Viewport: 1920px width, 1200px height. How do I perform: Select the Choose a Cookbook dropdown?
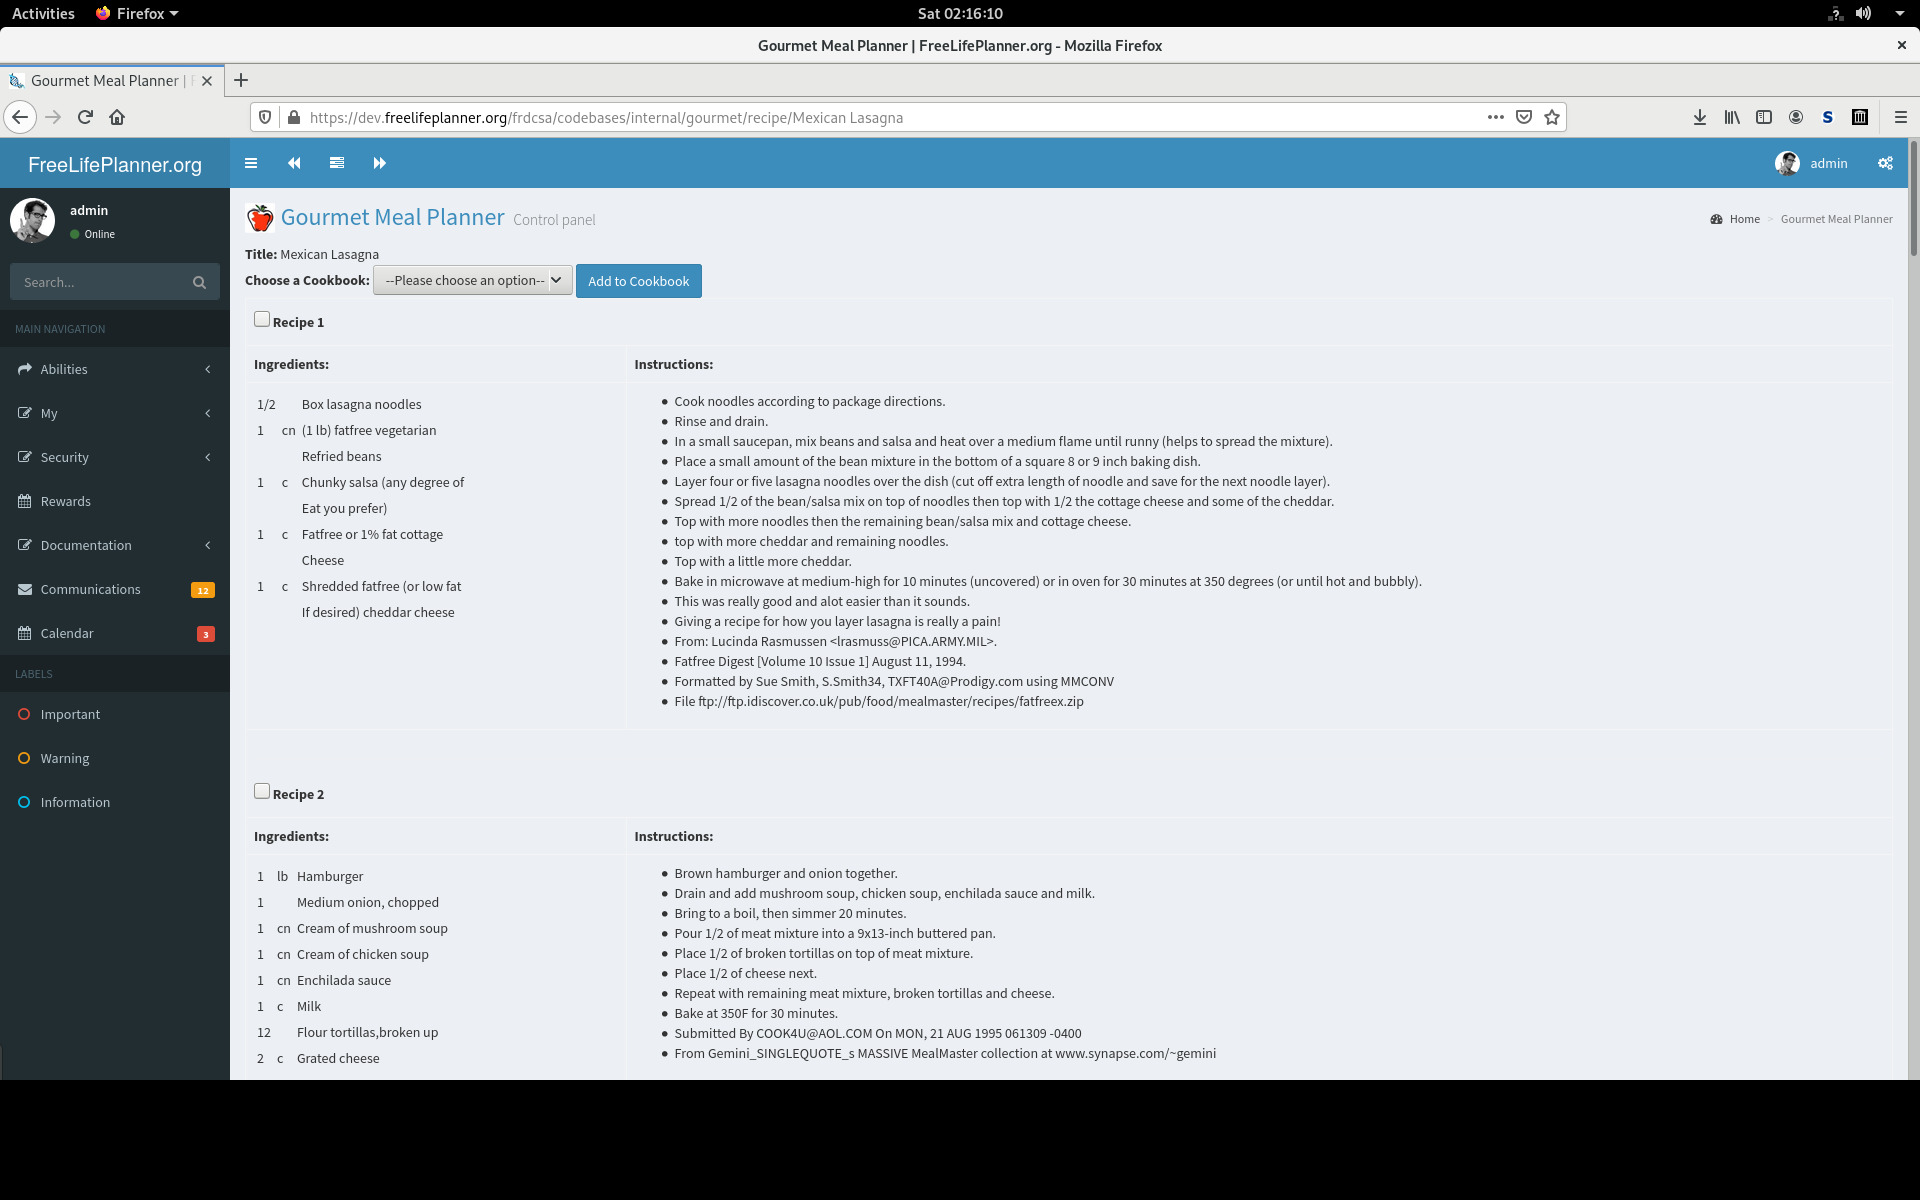tap(469, 279)
